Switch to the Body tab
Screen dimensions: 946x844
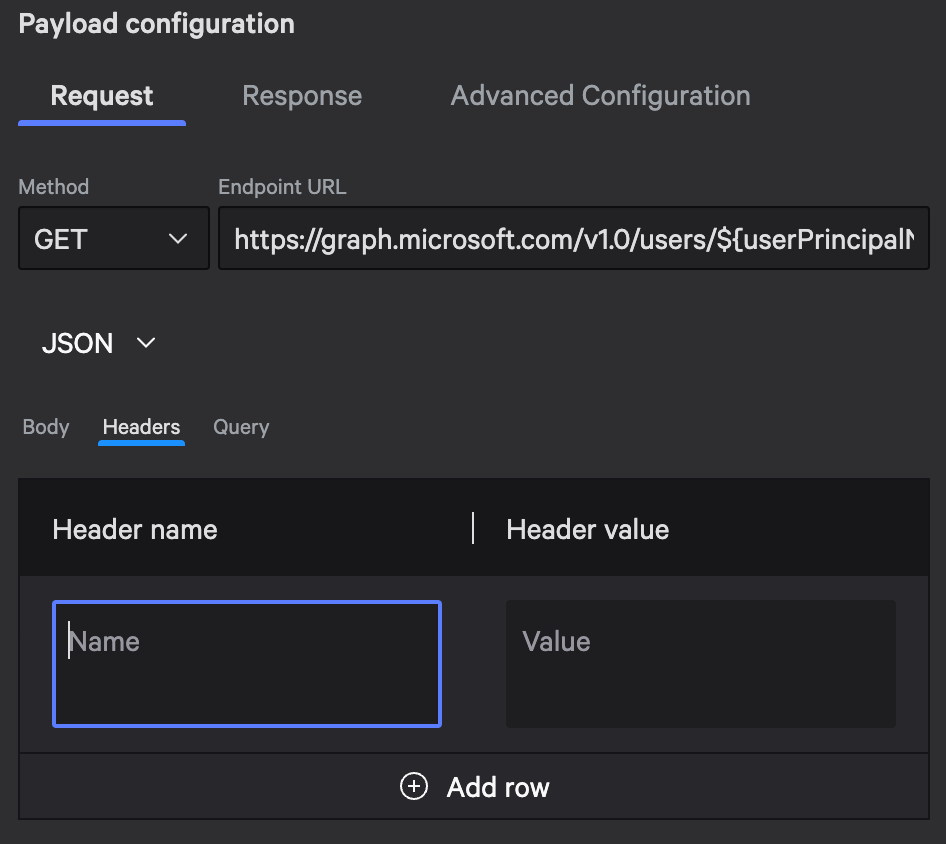[x=45, y=427]
